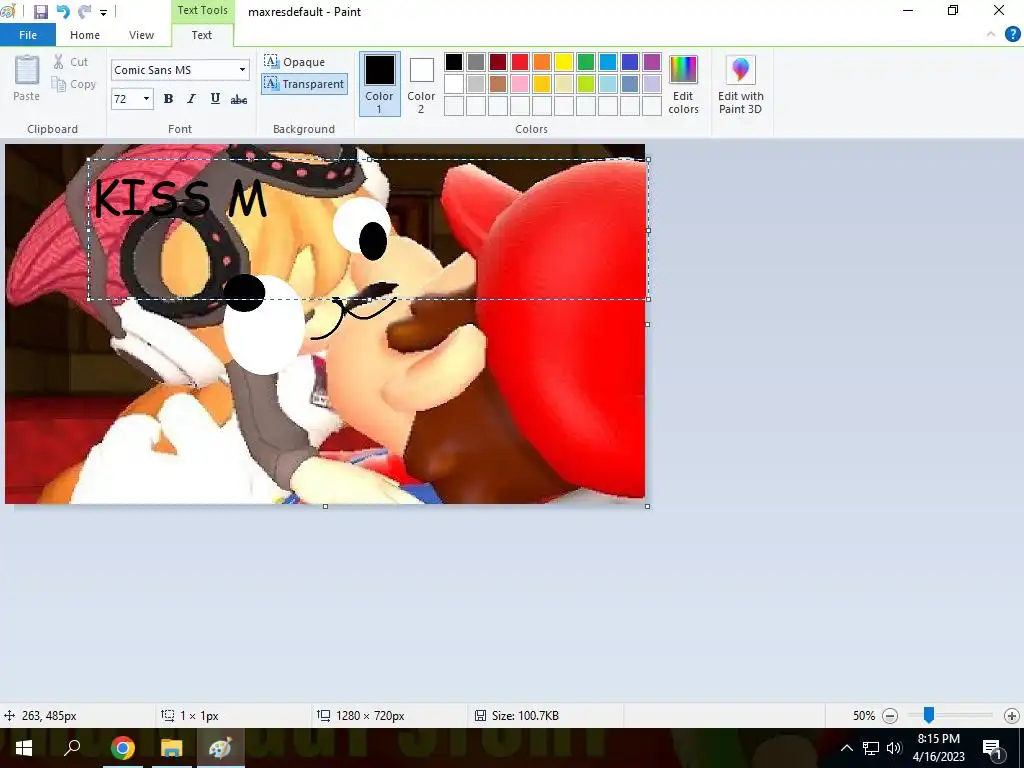Open Paint Help question mark icon
The image size is (1024, 768).
pyautogui.click(x=1012, y=35)
